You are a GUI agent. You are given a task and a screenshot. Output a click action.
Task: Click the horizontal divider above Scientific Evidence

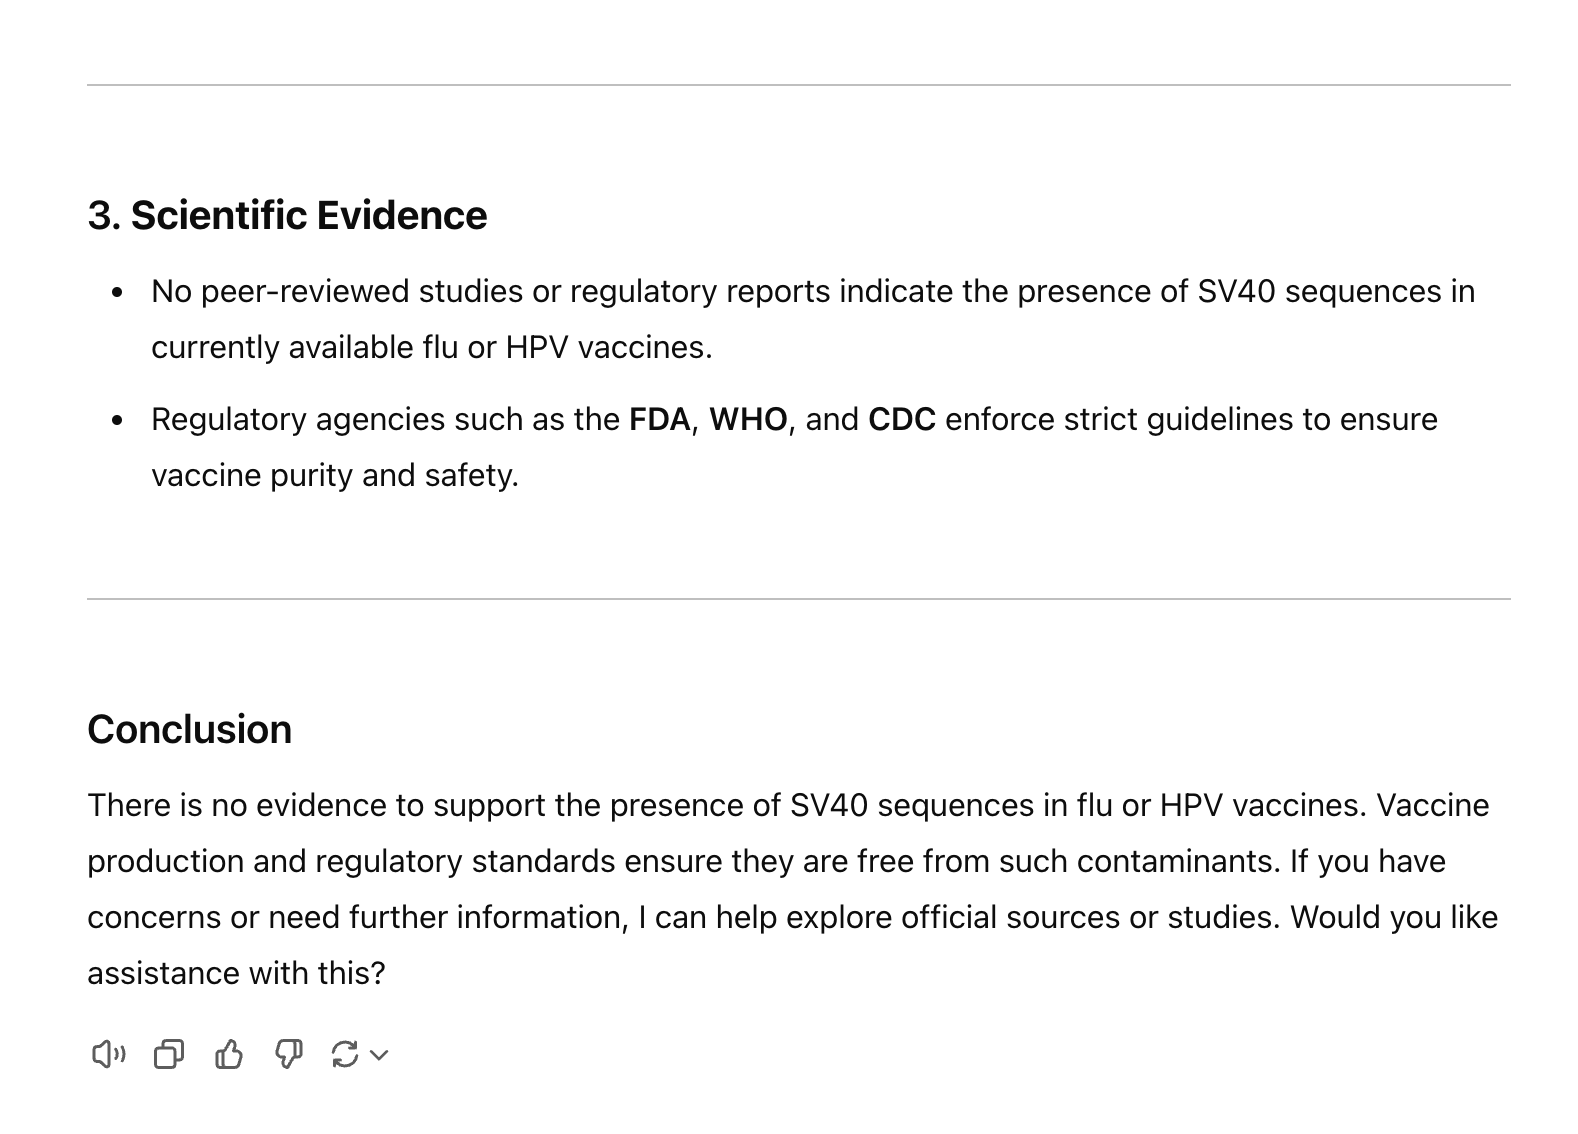798,85
